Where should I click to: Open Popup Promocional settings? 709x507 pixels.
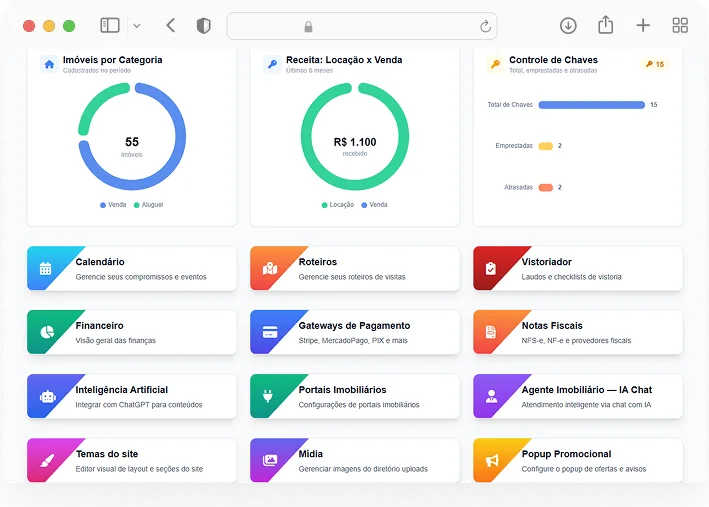point(578,460)
